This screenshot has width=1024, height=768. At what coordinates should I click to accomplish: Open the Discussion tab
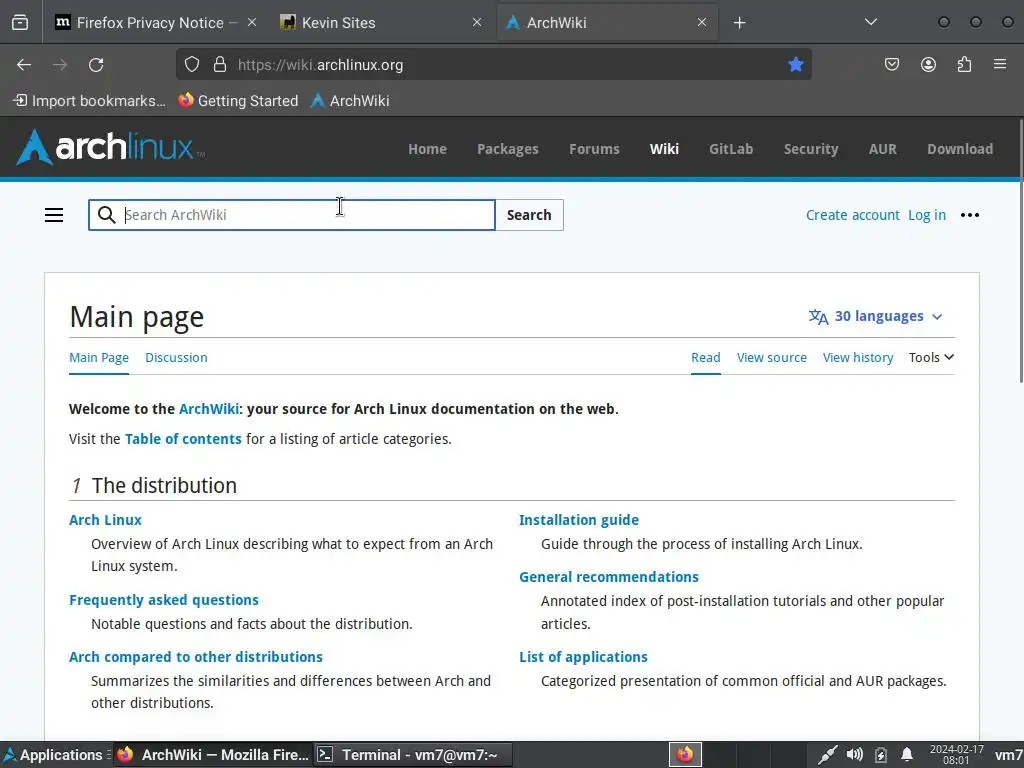point(176,357)
